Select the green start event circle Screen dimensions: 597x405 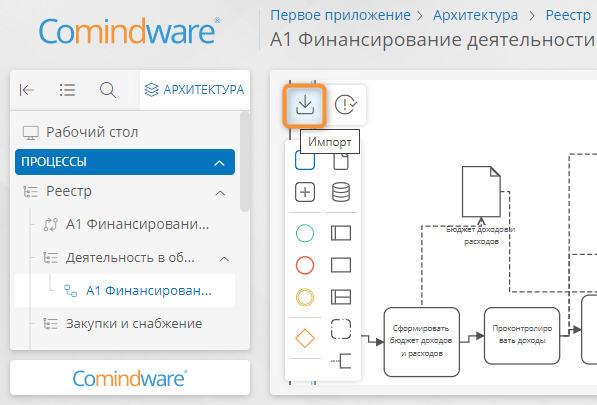(305, 233)
